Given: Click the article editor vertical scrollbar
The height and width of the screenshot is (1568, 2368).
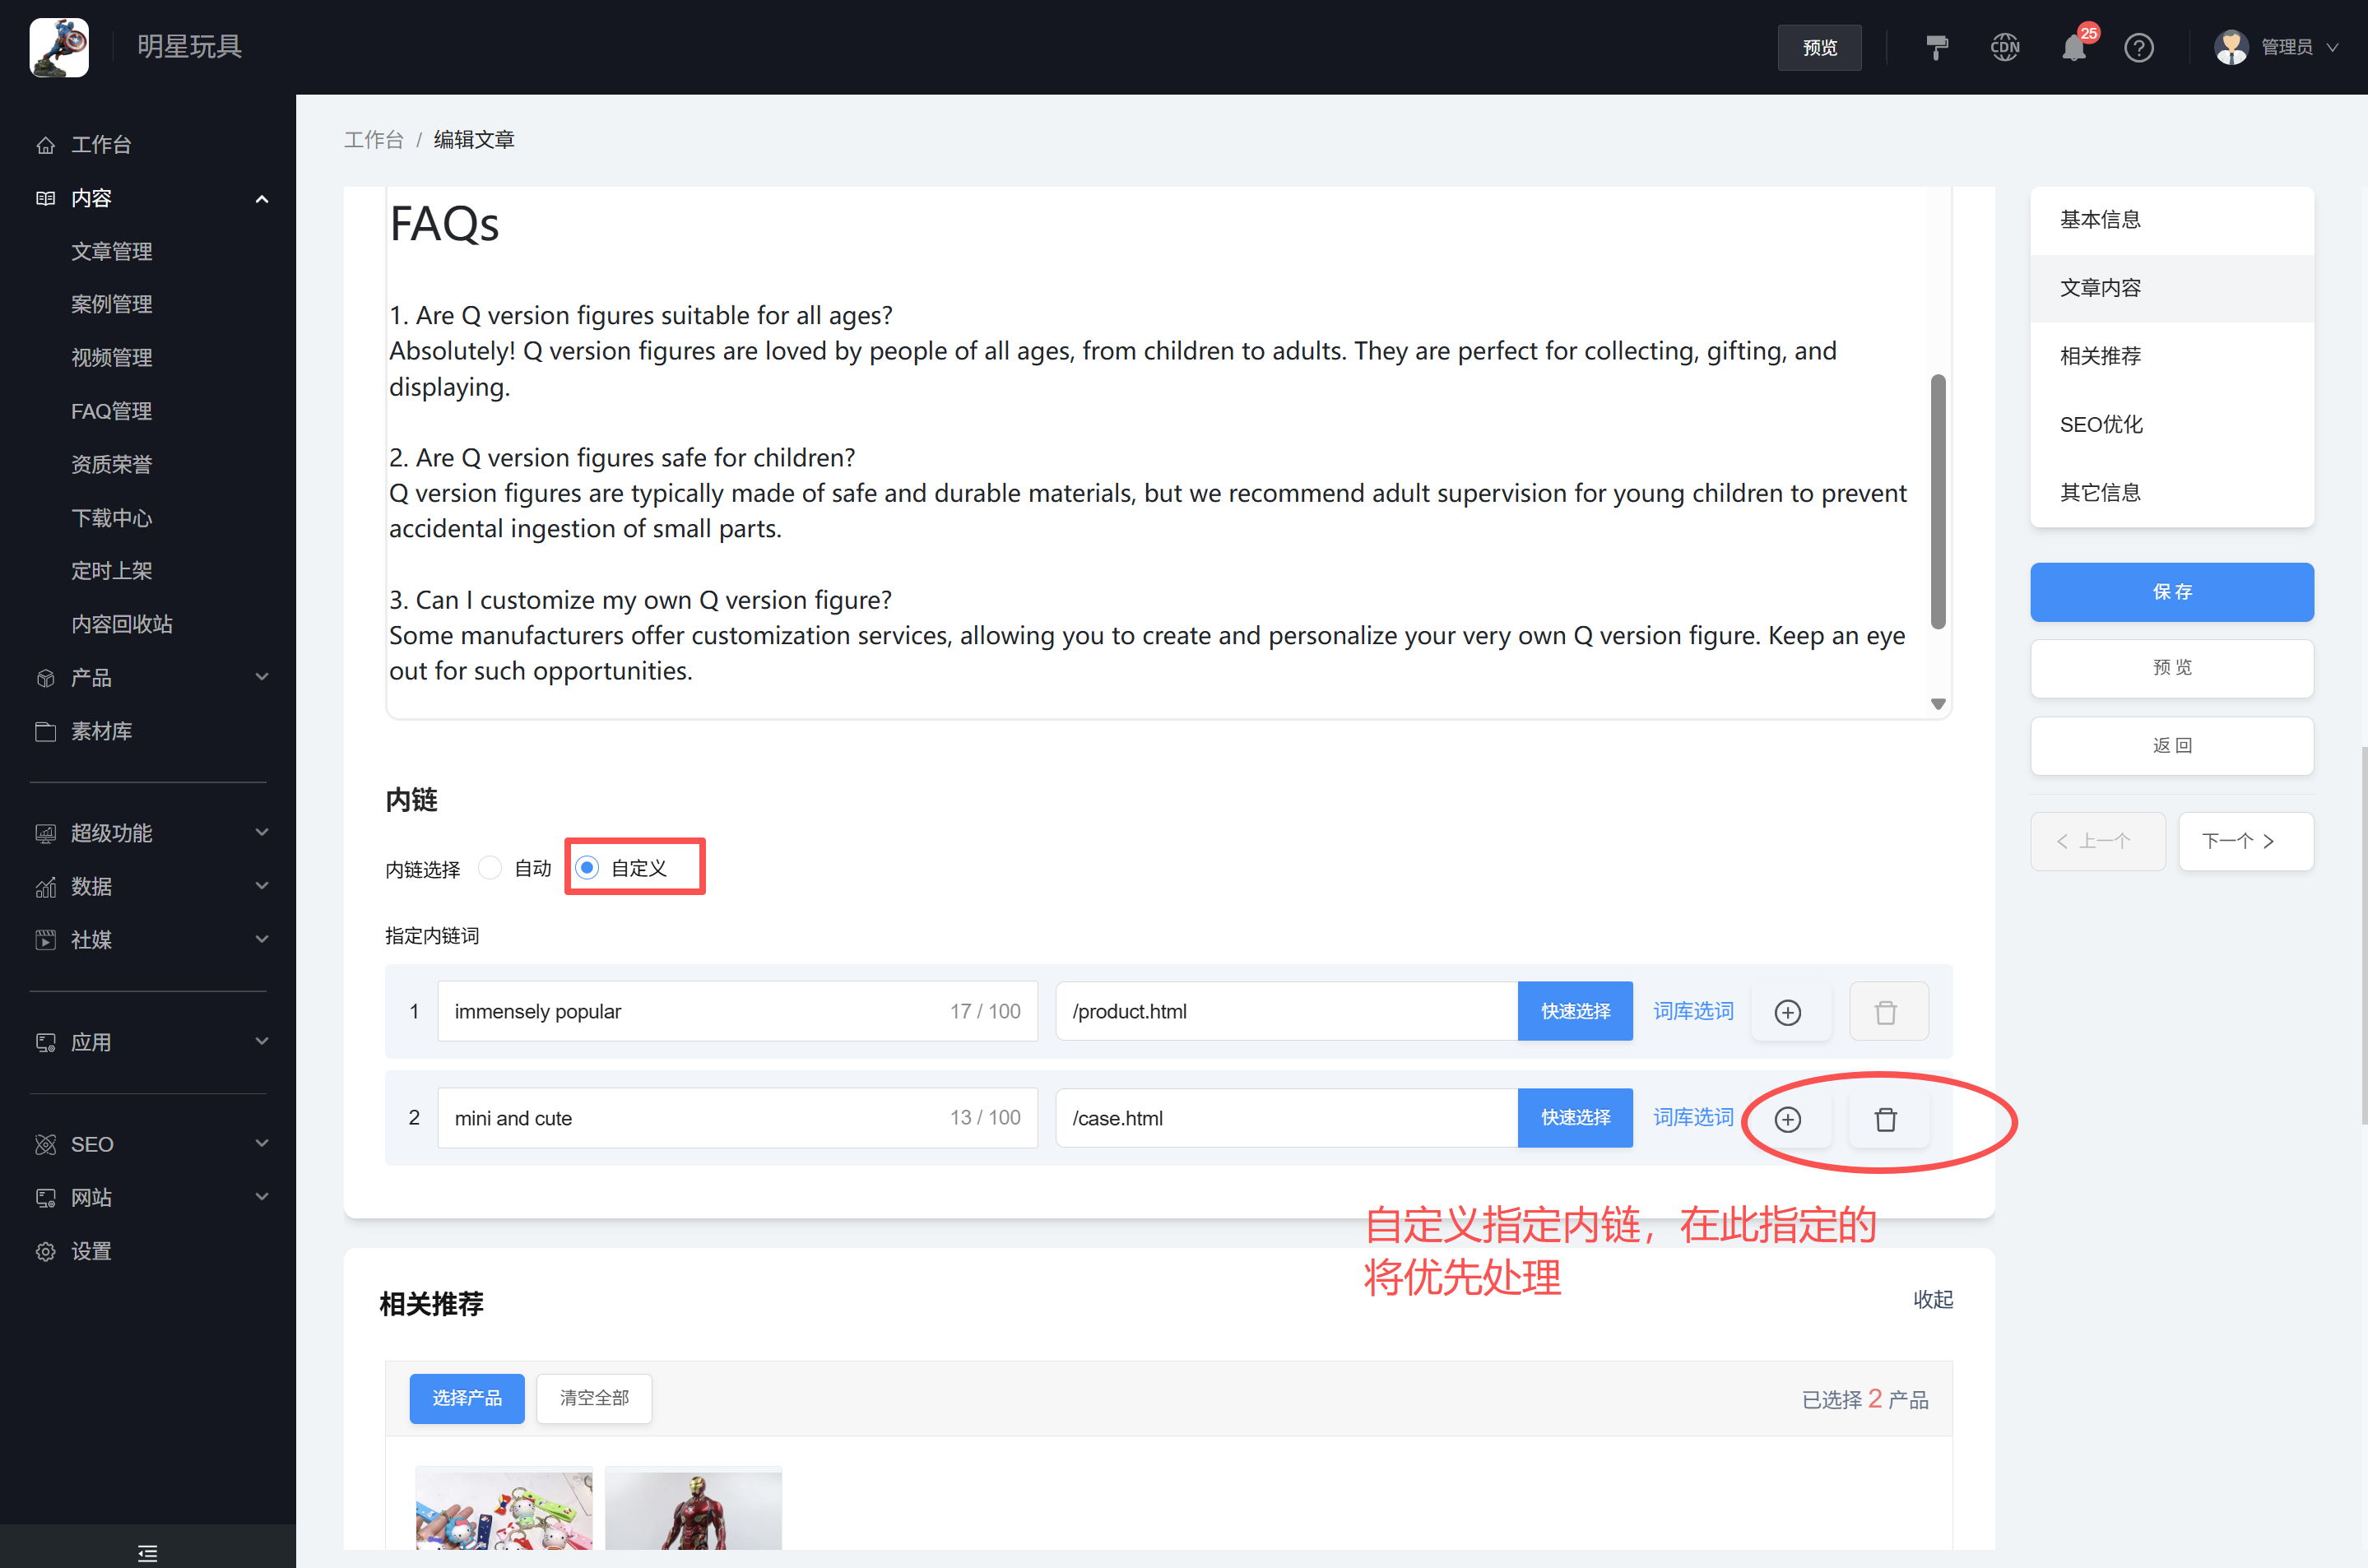Looking at the screenshot, I should [x=1937, y=500].
